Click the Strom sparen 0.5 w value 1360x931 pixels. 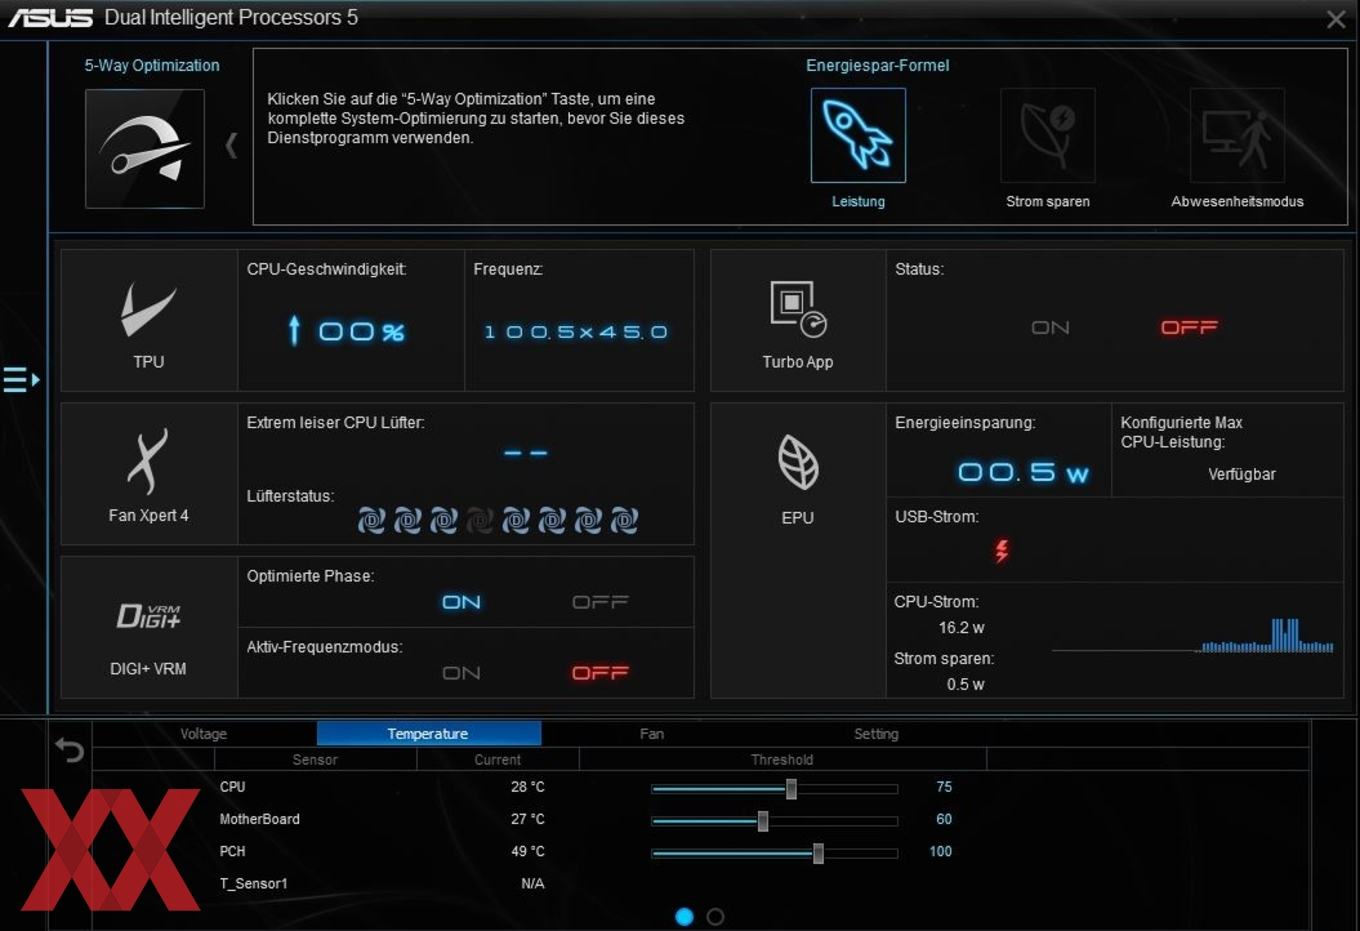click(x=965, y=684)
